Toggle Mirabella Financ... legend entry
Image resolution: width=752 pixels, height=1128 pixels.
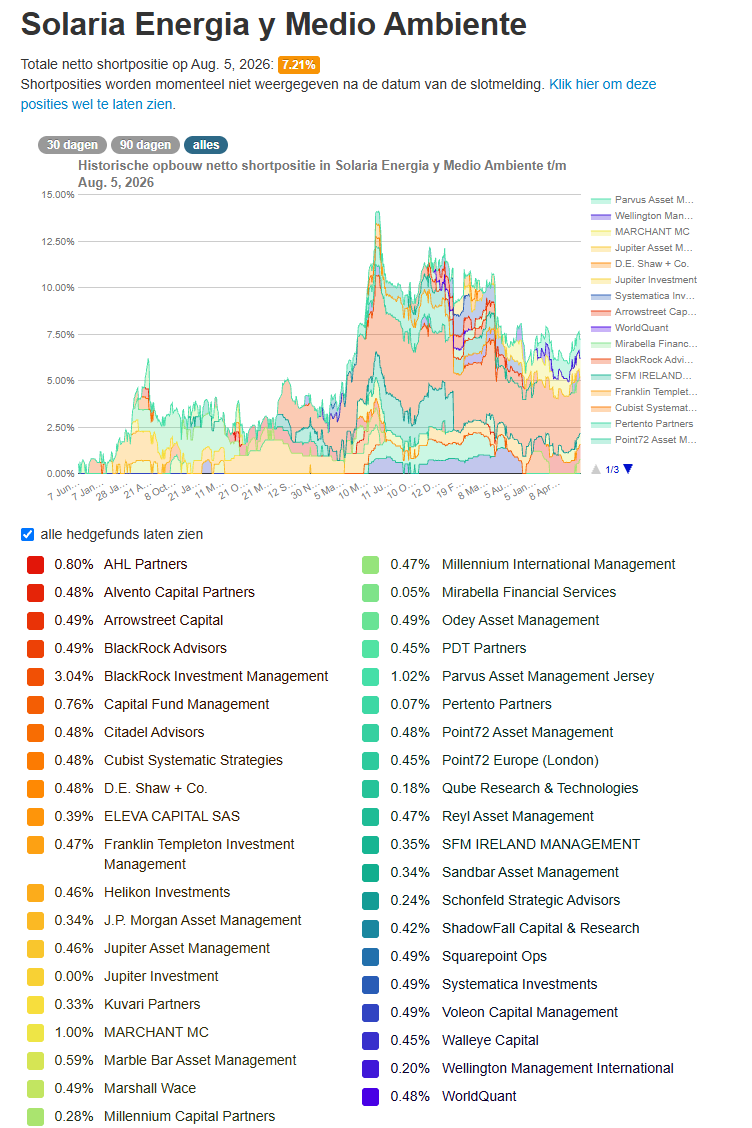pos(644,344)
